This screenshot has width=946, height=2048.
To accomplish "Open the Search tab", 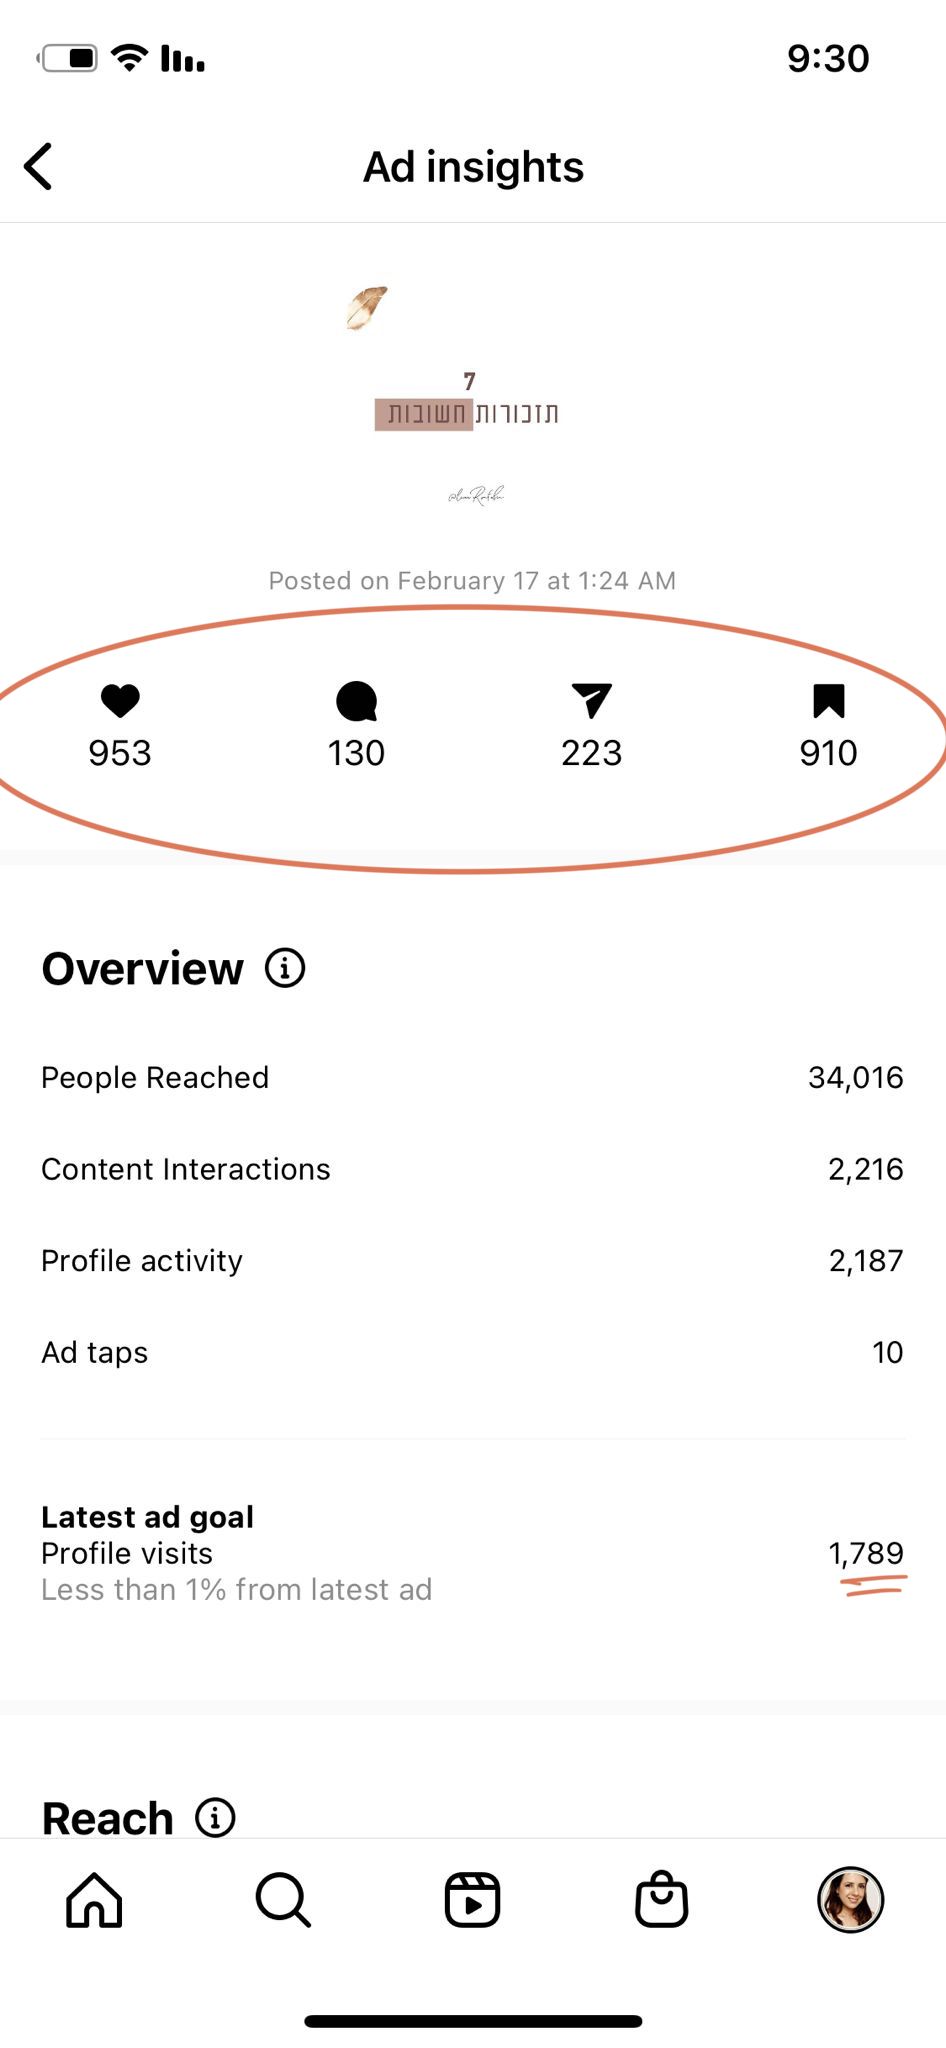I will [x=283, y=1900].
